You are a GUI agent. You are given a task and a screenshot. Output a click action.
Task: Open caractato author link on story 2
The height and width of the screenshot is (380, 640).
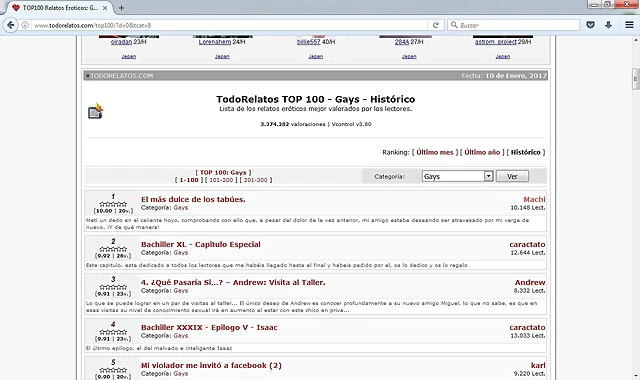point(527,244)
